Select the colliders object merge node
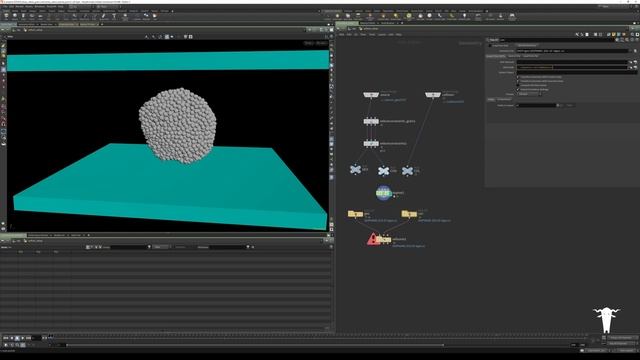 point(433,95)
